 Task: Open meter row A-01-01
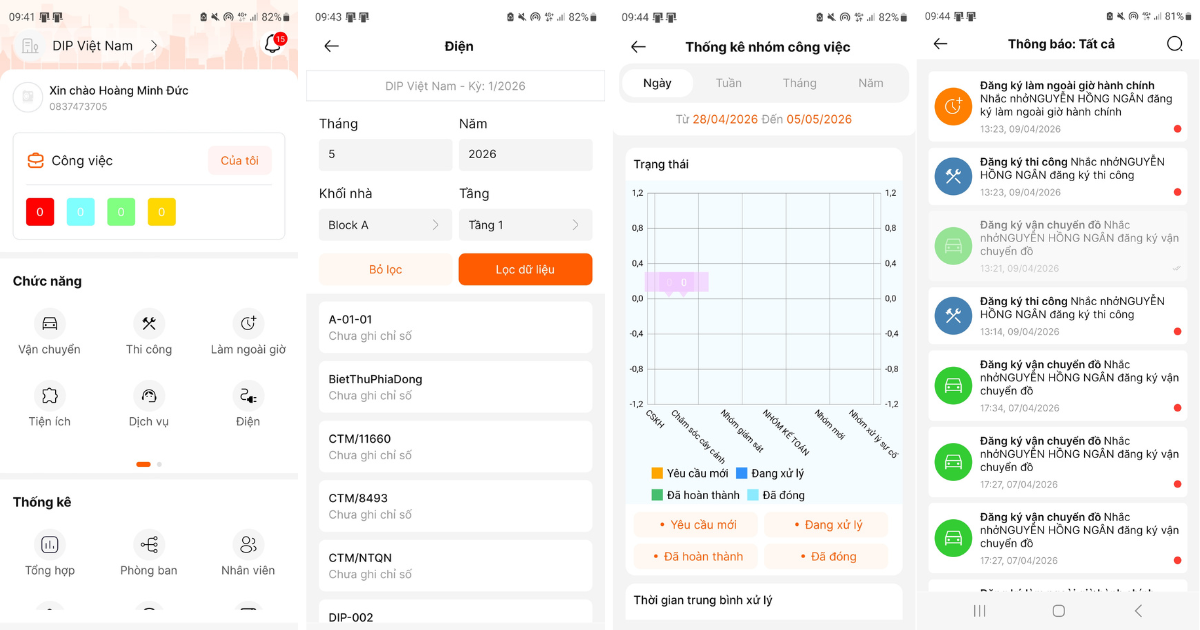[x=455, y=327]
